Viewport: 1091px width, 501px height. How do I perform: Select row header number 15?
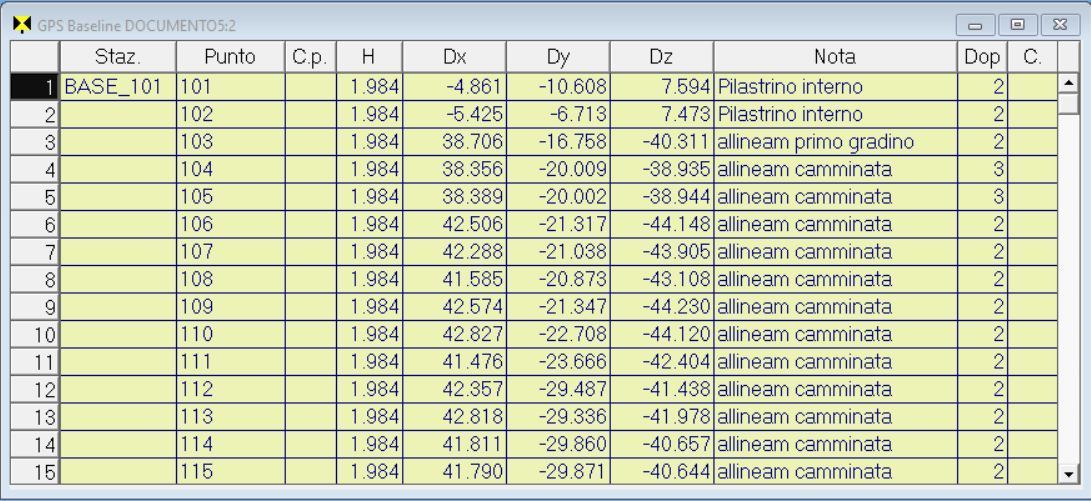pyautogui.click(x=35, y=472)
